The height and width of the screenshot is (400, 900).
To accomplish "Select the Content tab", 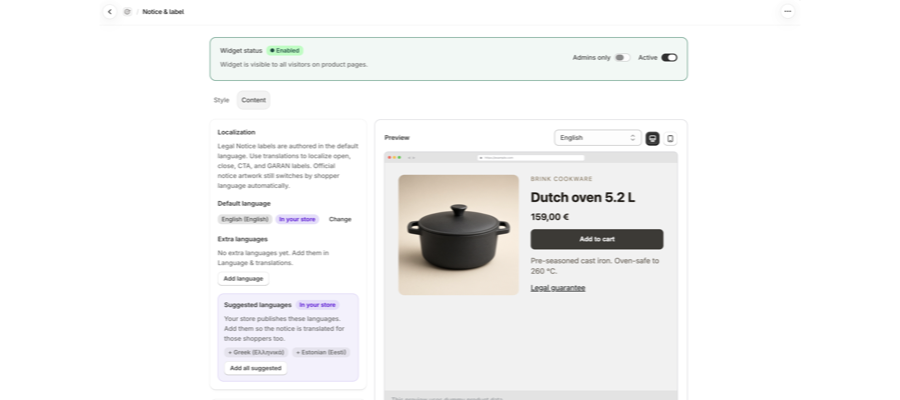I will 253,100.
